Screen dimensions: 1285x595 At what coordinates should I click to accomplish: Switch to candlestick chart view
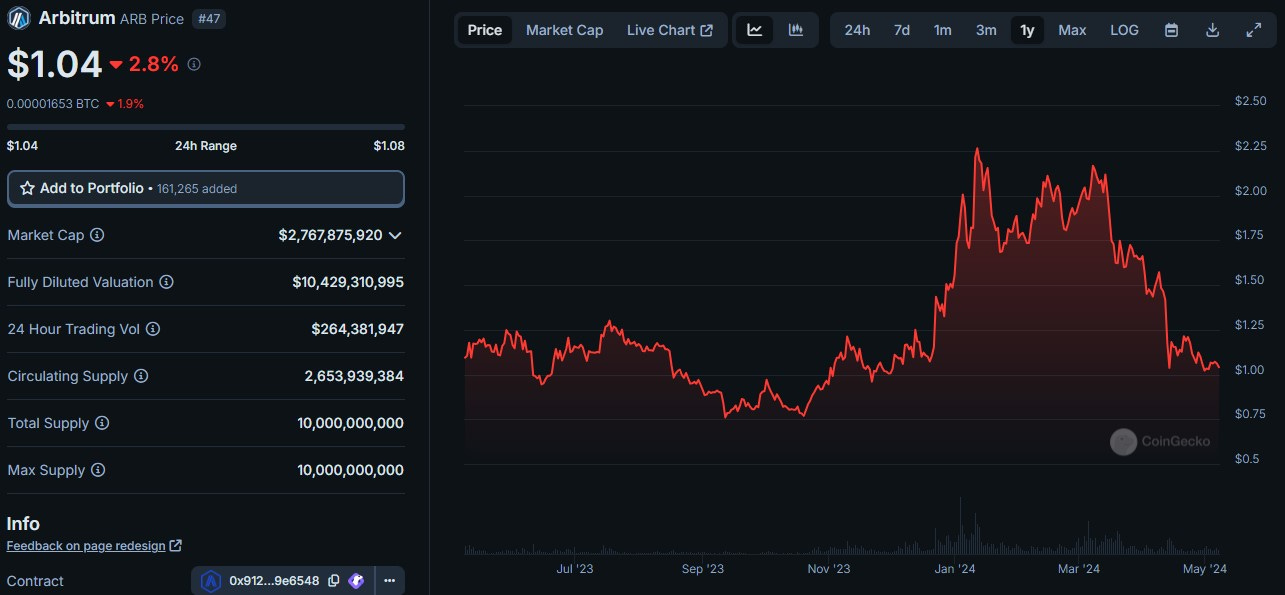(796, 30)
